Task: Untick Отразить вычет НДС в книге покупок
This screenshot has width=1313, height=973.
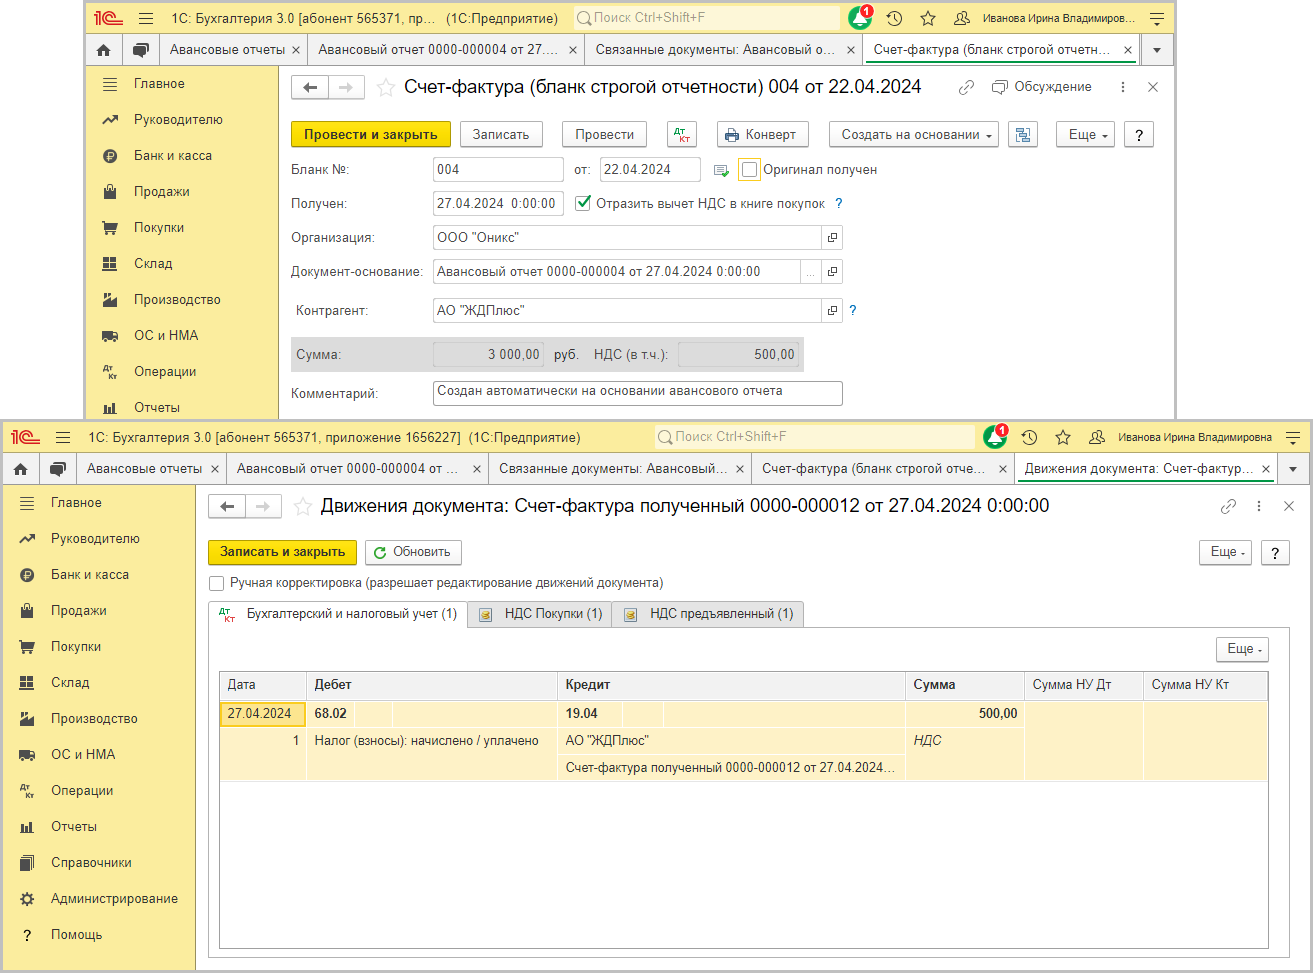Action: pos(584,203)
